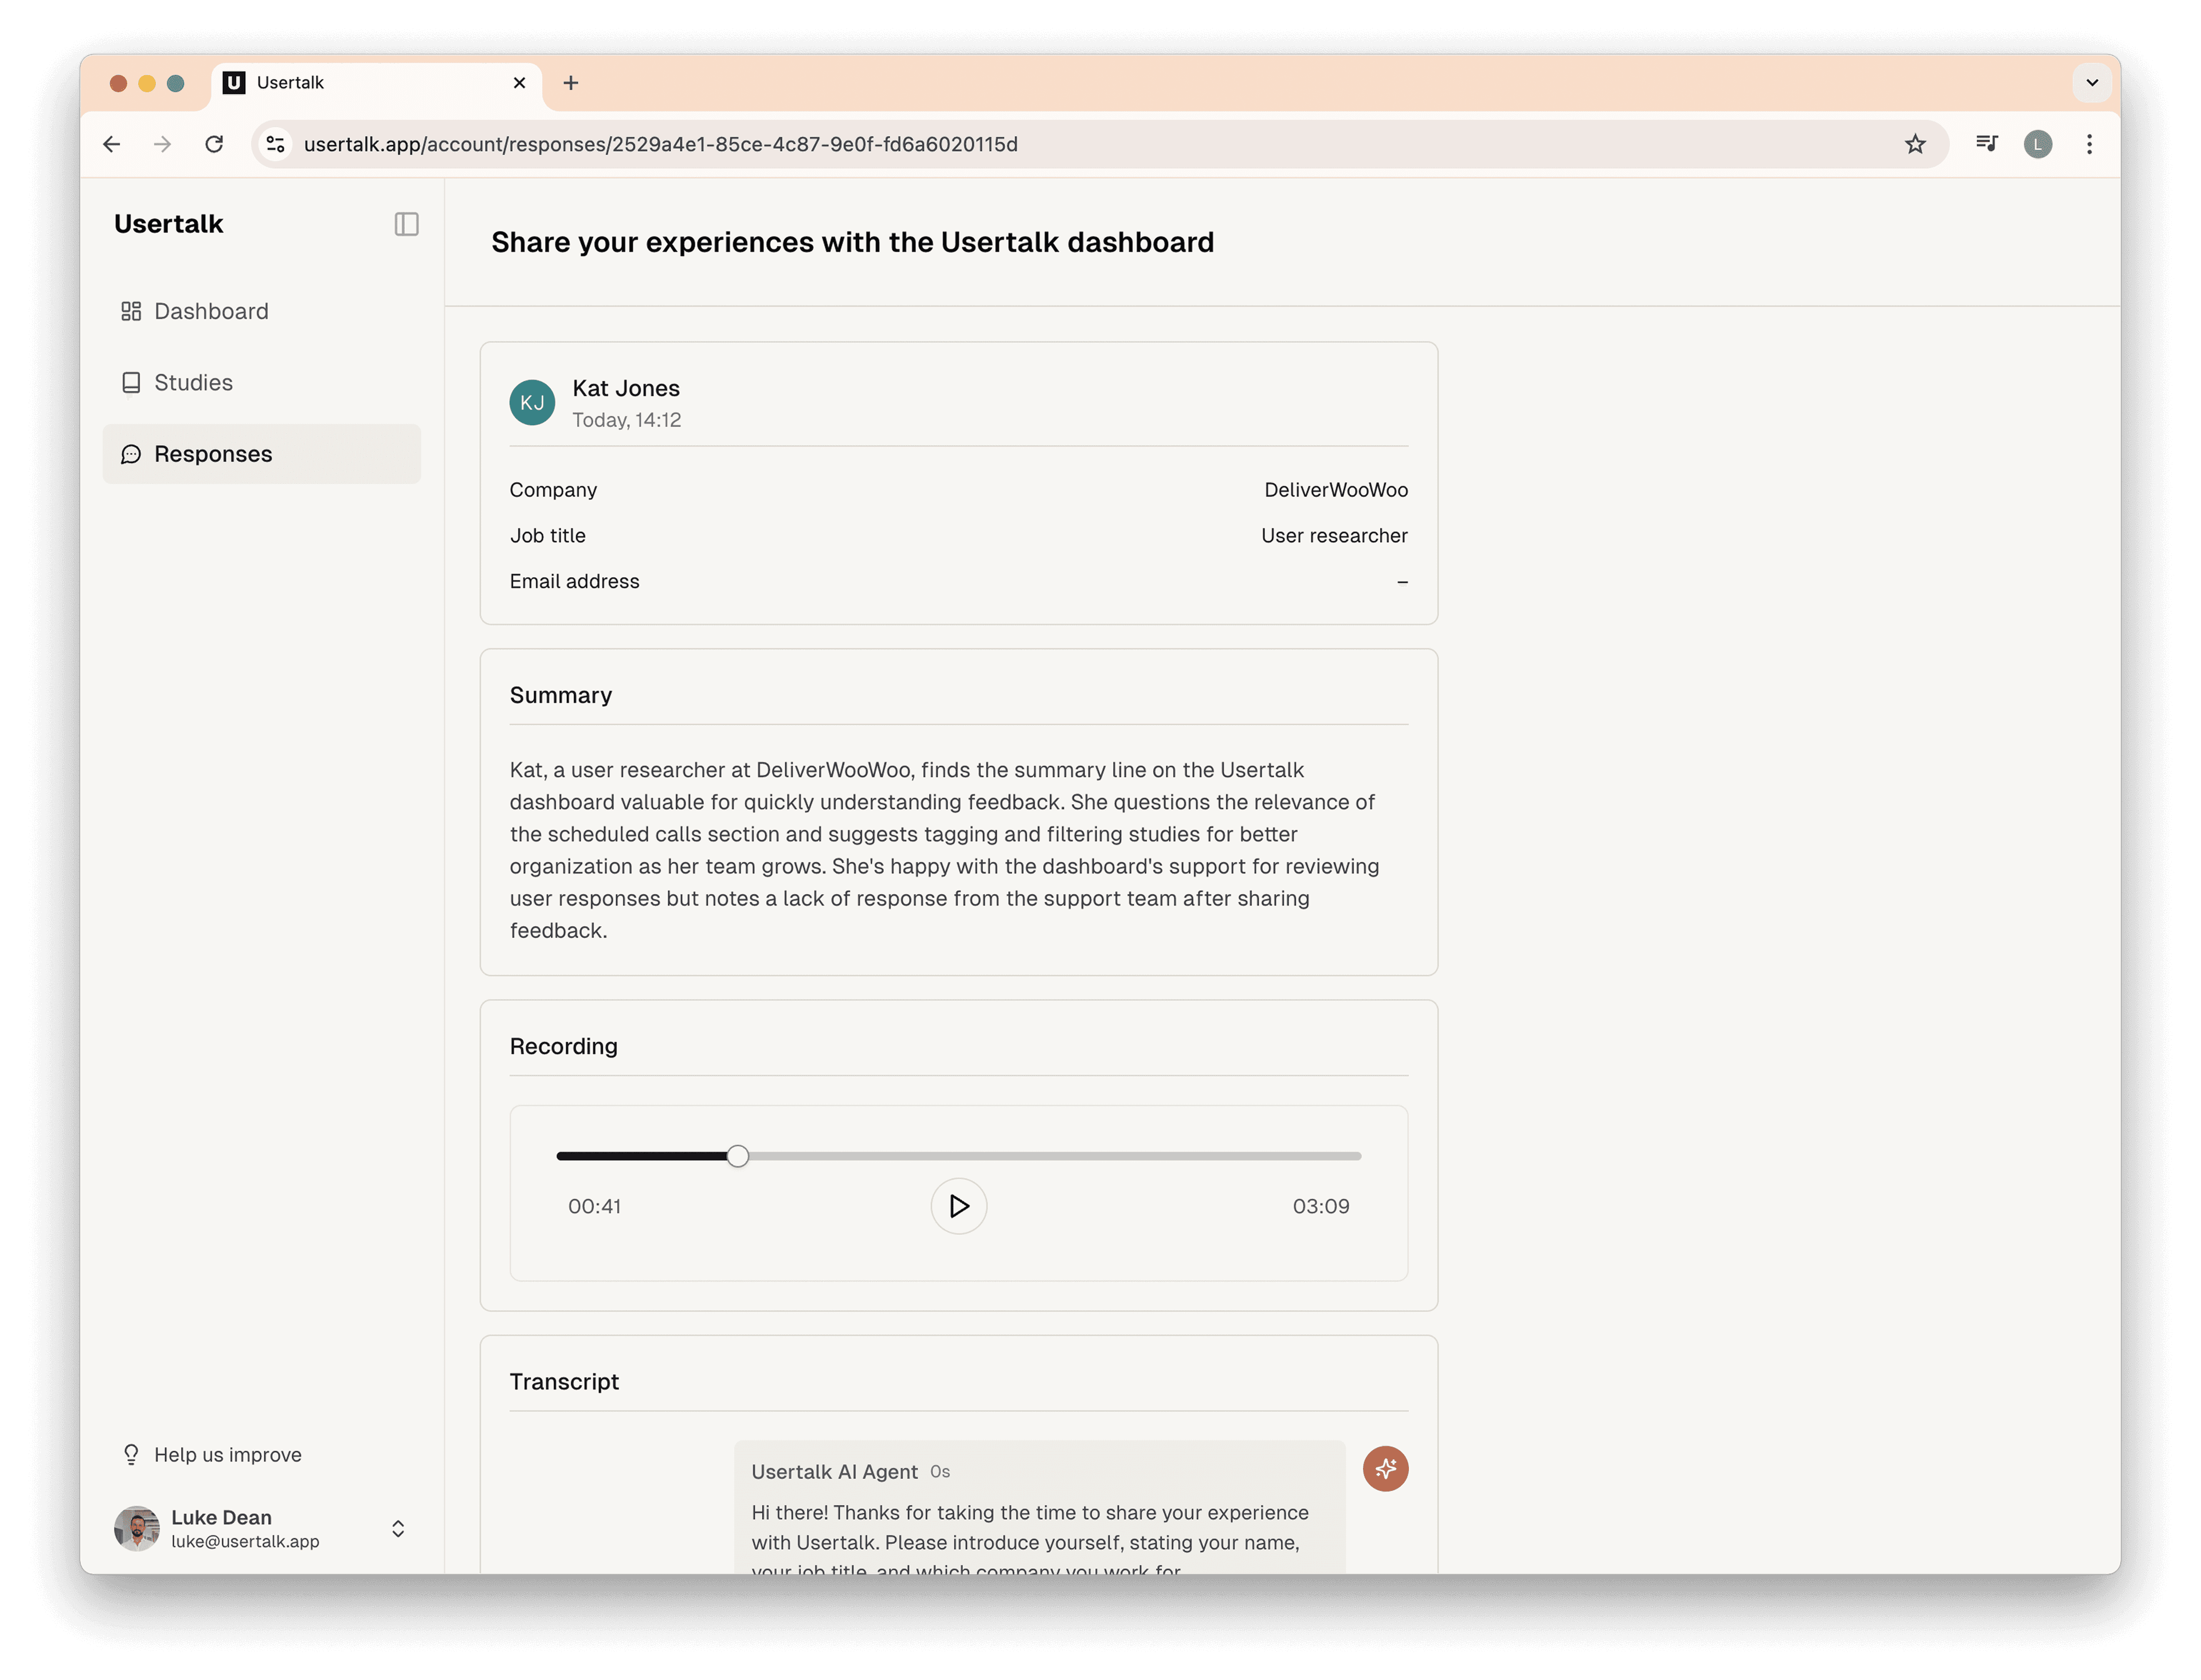Viewport: 2201px width, 1680px height.
Task: Click the total duration 03:09
Action: click(1320, 1206)
